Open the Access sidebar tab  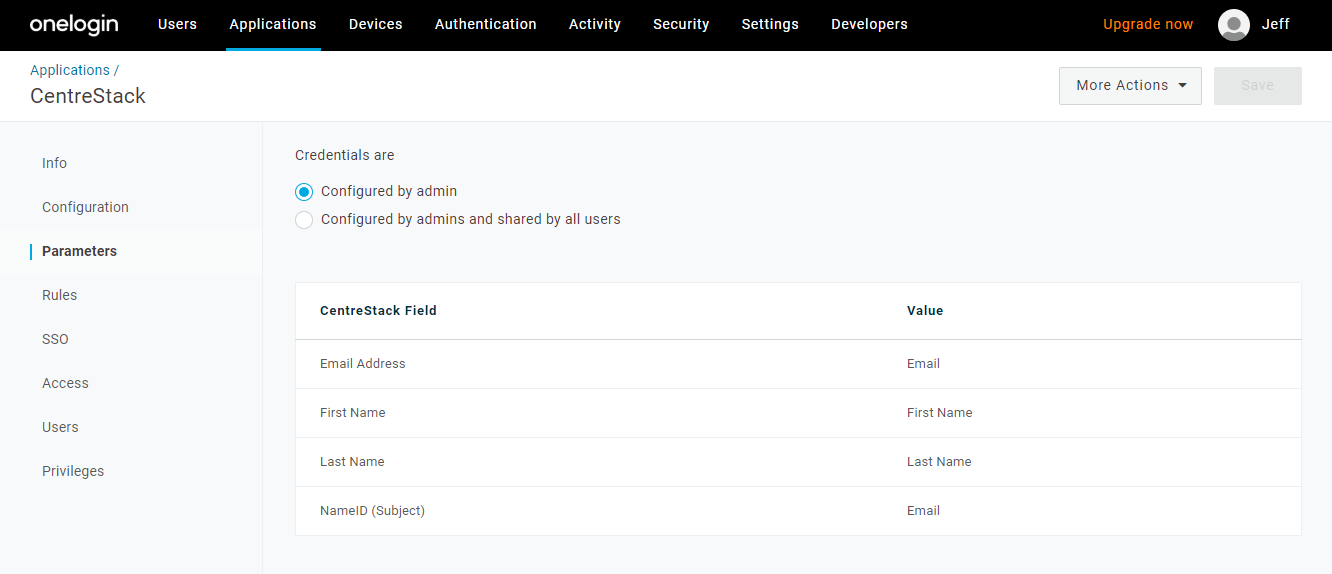coord(65,383)
